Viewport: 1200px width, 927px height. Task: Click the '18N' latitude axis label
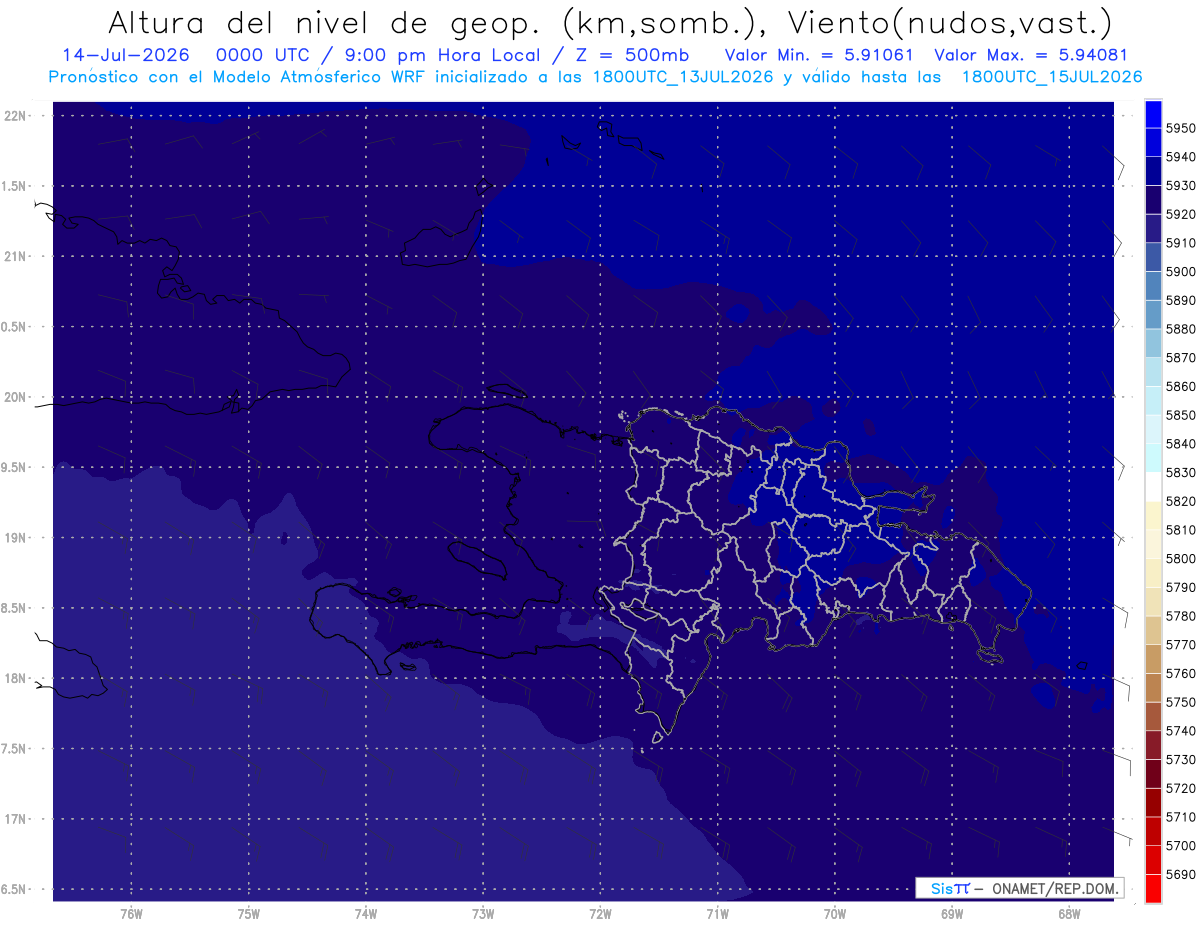[x=15, y=678]
